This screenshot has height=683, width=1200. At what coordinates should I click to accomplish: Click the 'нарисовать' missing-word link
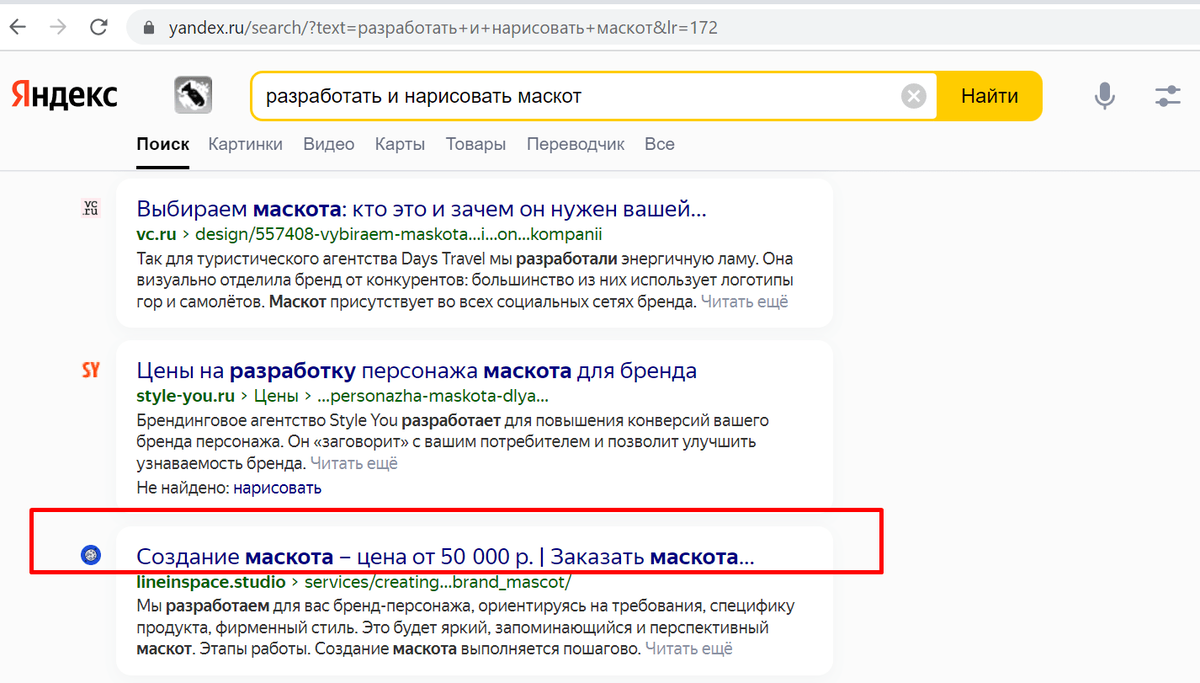click(x=279, y=488)
